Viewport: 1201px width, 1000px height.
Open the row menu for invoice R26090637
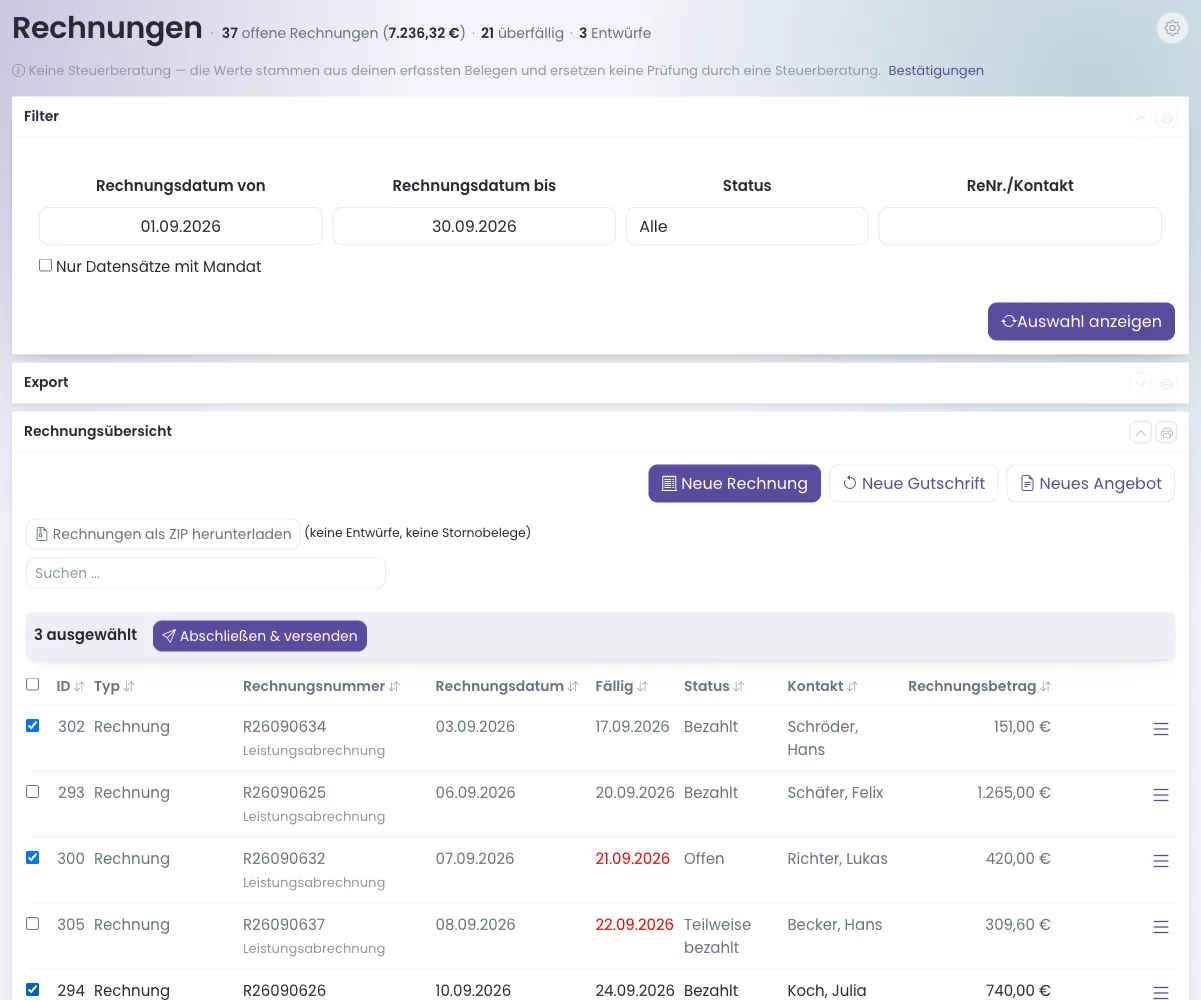point(1161,927)
